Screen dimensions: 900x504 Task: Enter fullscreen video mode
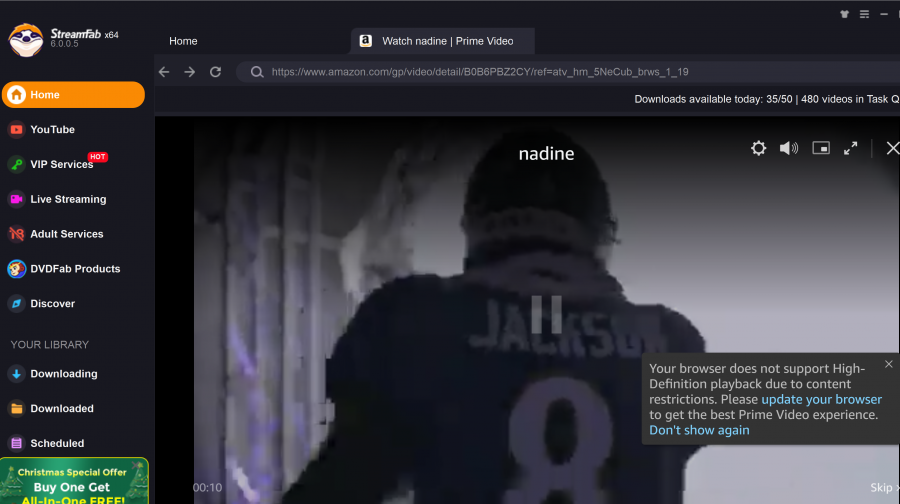851,148
